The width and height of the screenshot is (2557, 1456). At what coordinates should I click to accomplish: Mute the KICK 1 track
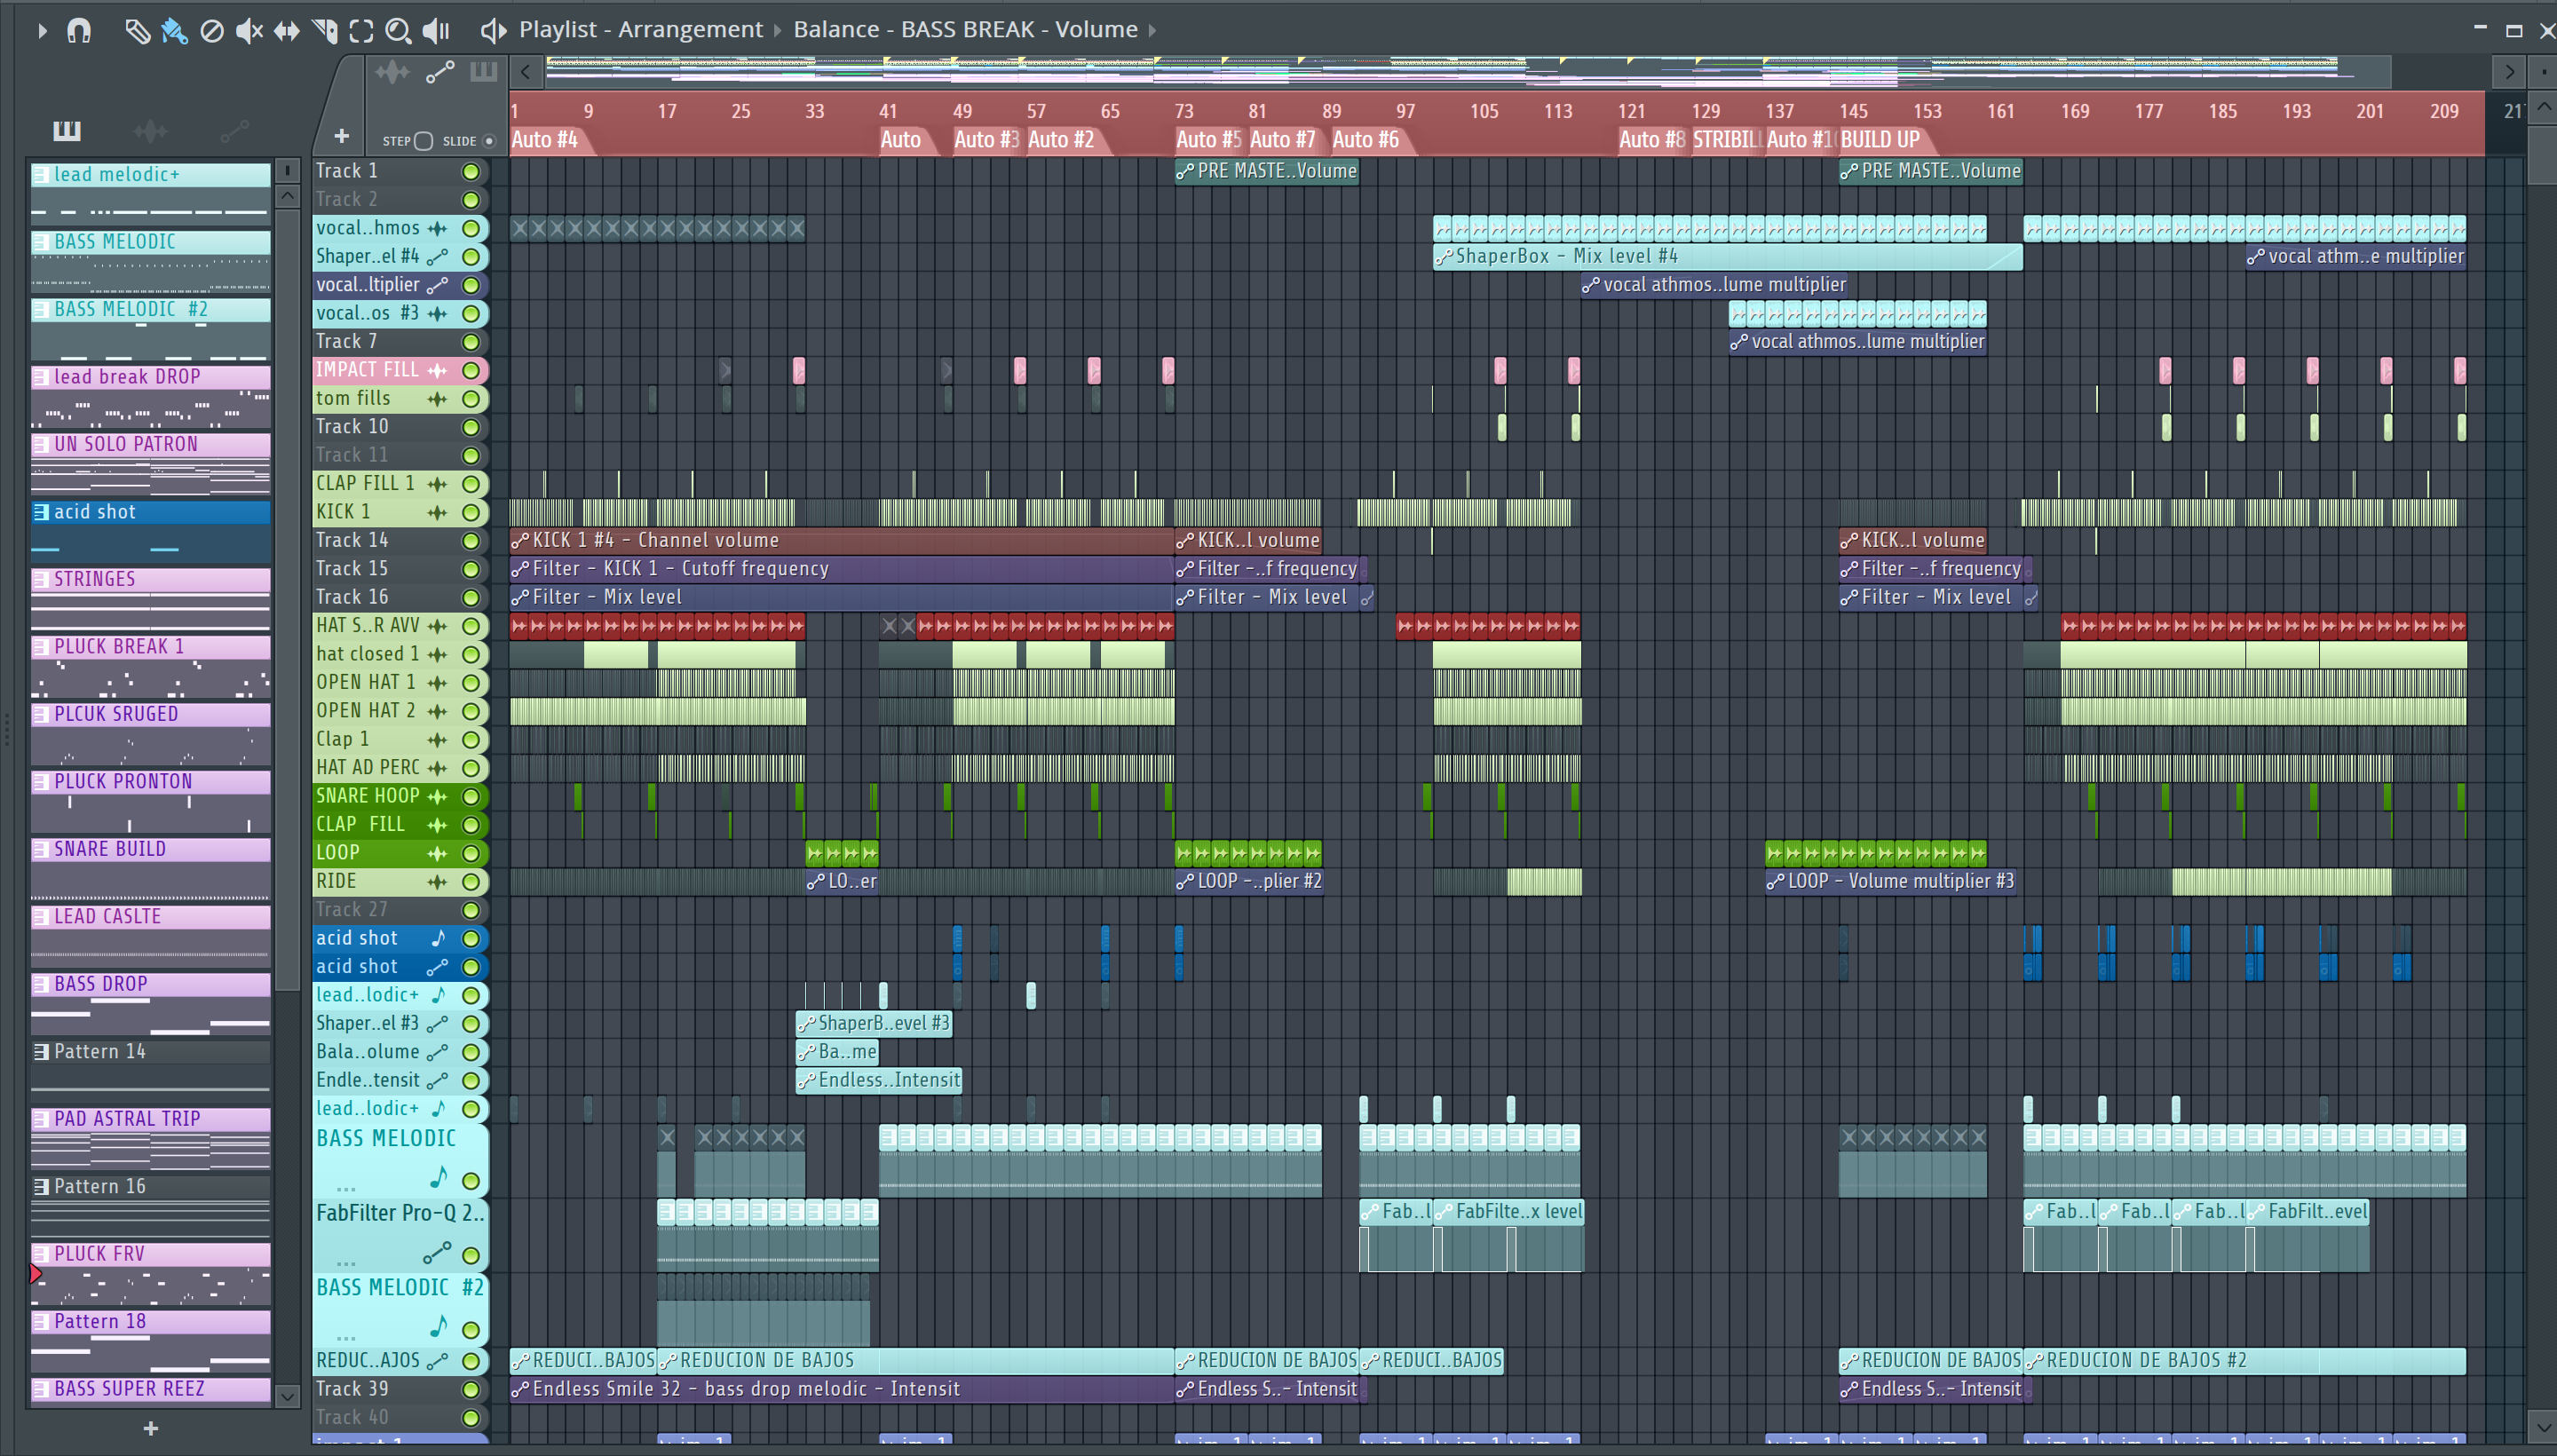(x=470, y=512)
